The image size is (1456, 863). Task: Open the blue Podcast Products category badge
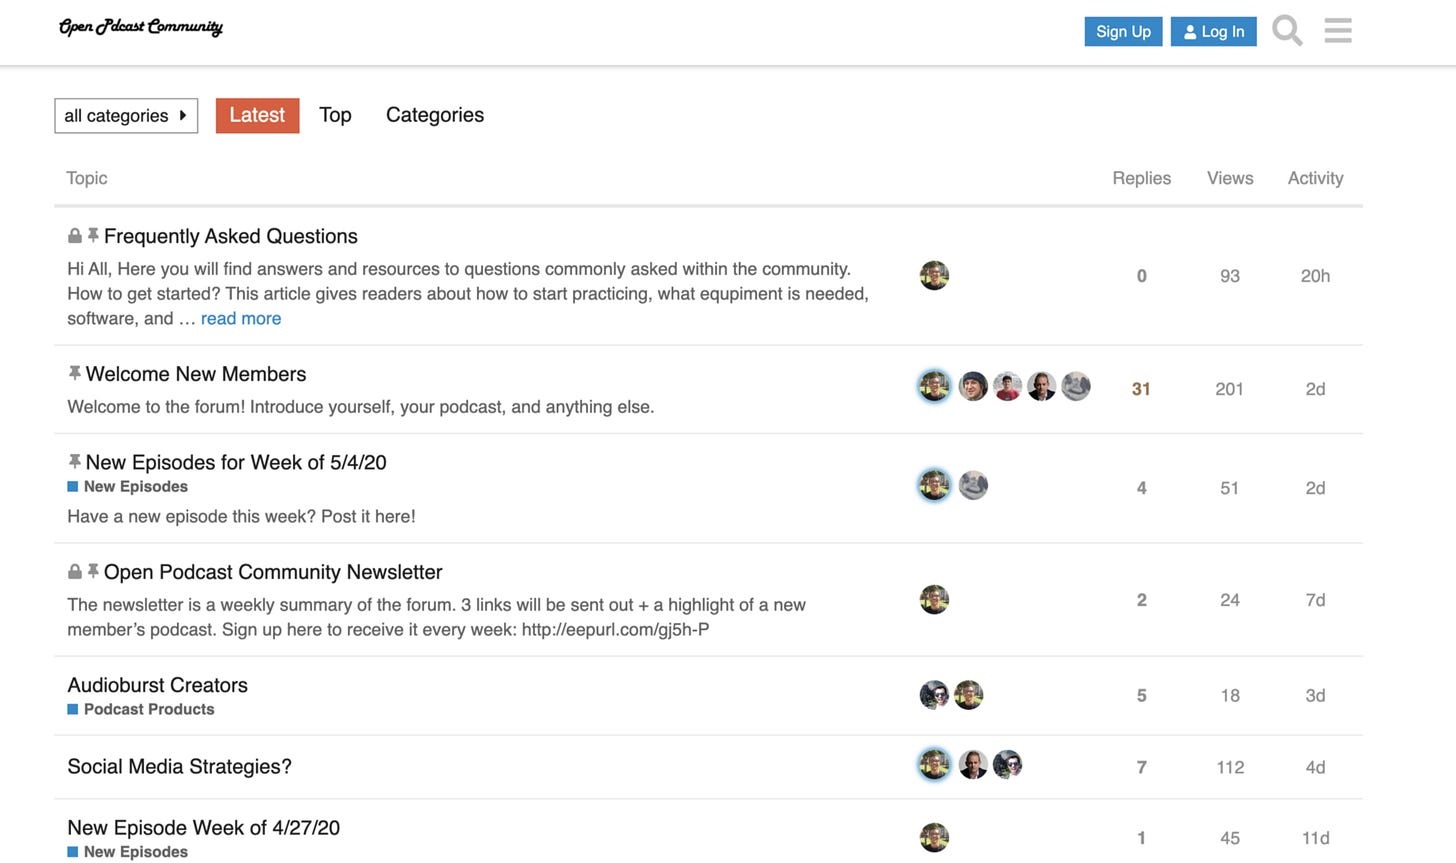click(x=141, y=709)
